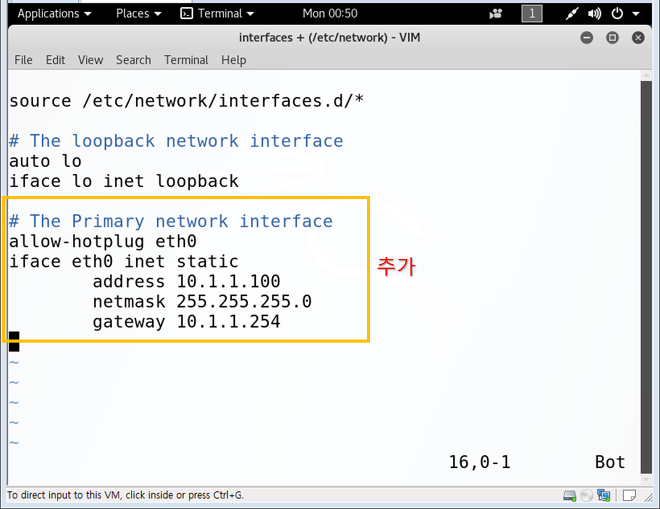
Task: Click the network connection icon
Action: point(572,14)
